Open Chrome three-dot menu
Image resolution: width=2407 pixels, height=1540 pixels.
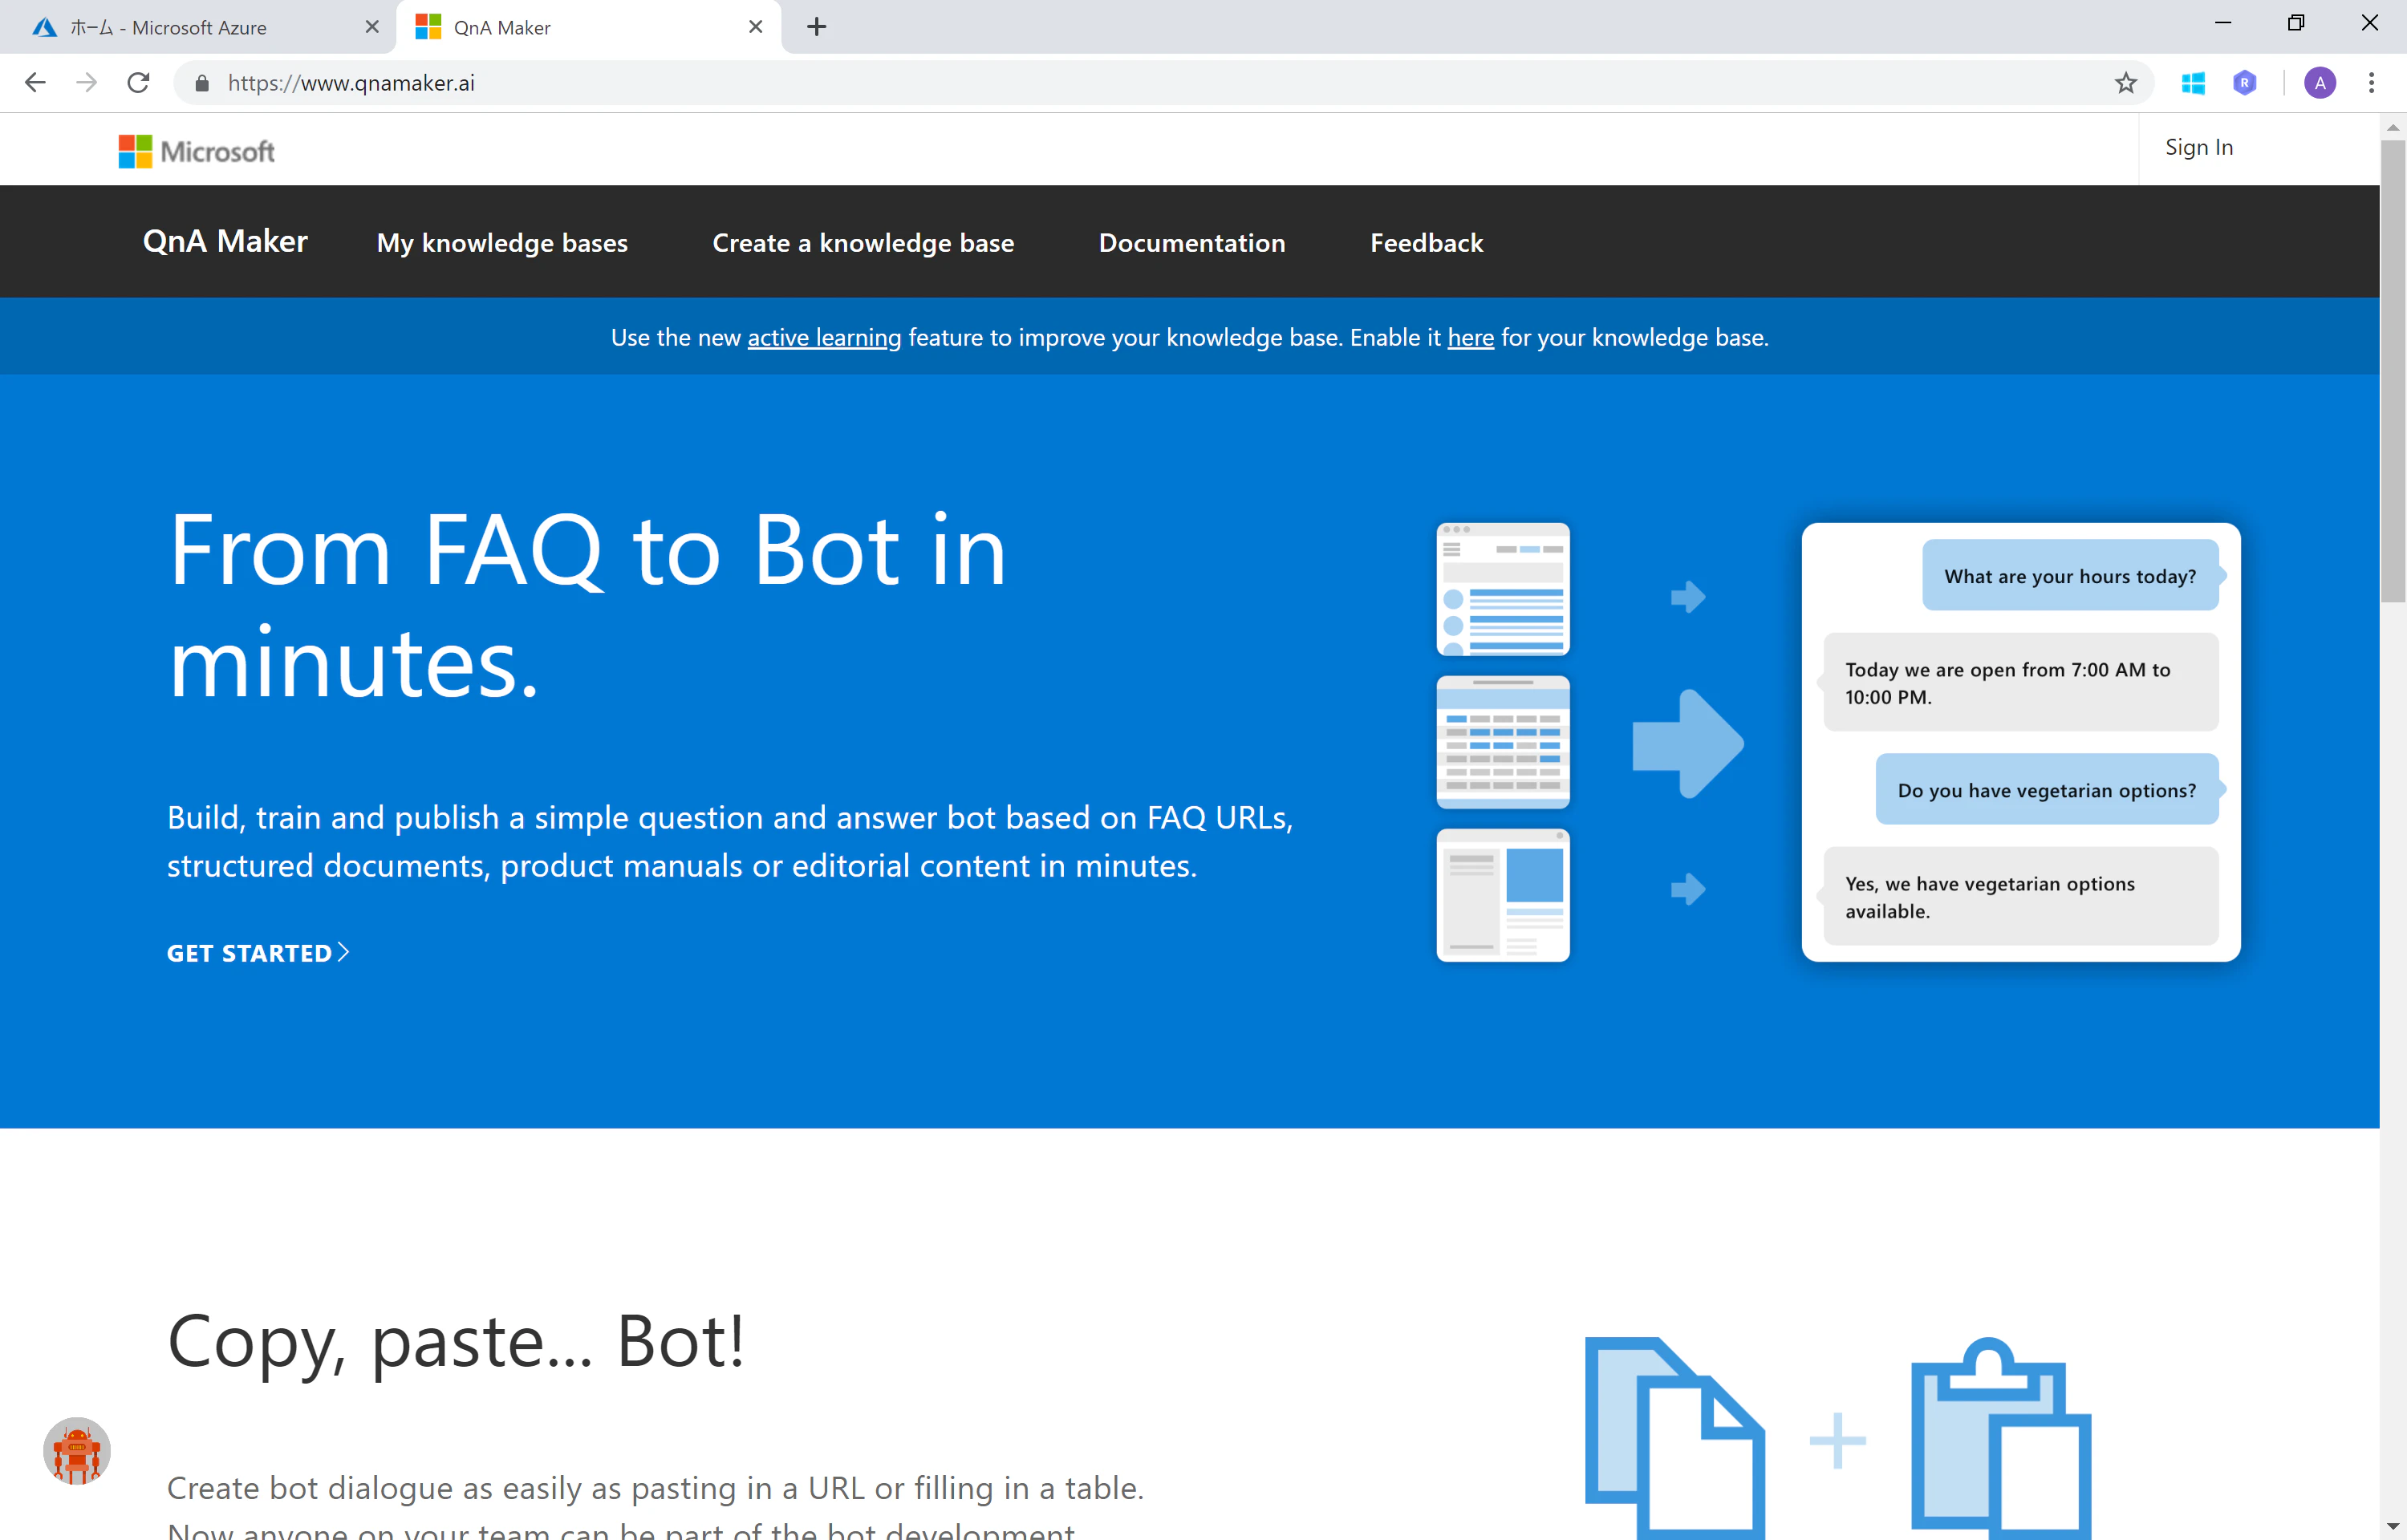[2371, 83]
